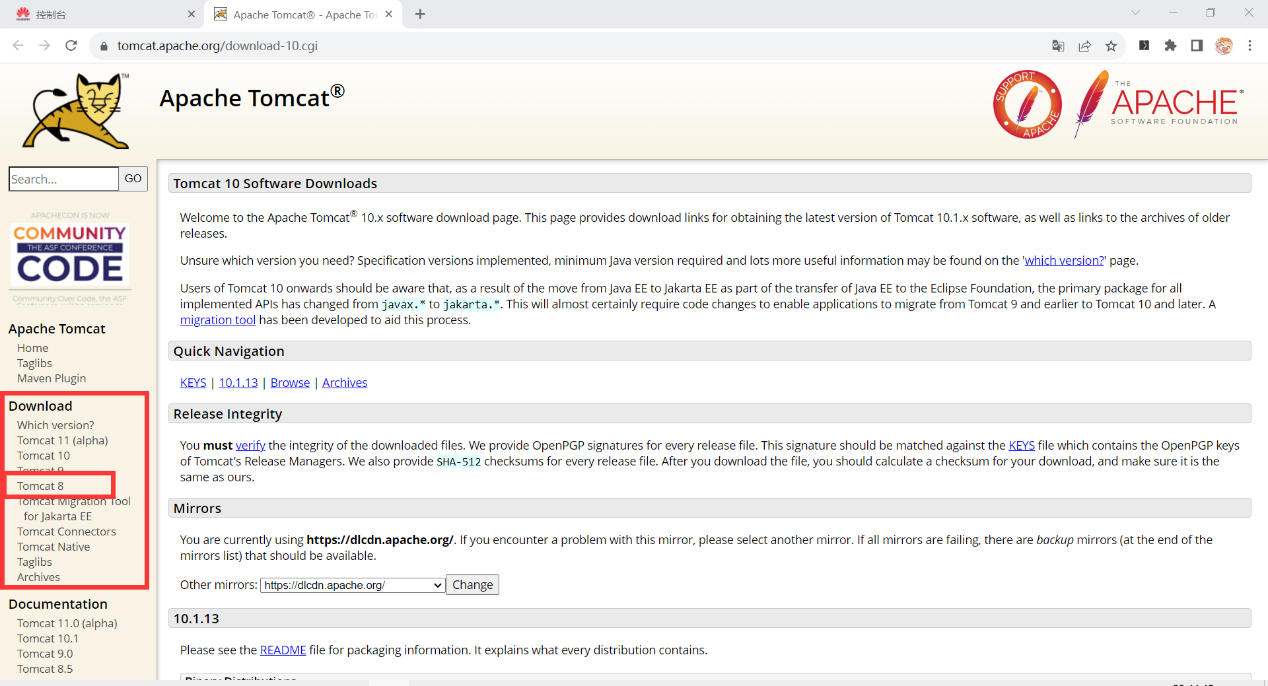The width and height of the screenshot is (1268, 686).
Task: Open the 'which version?' page link
Action: tap(1064, 260)
